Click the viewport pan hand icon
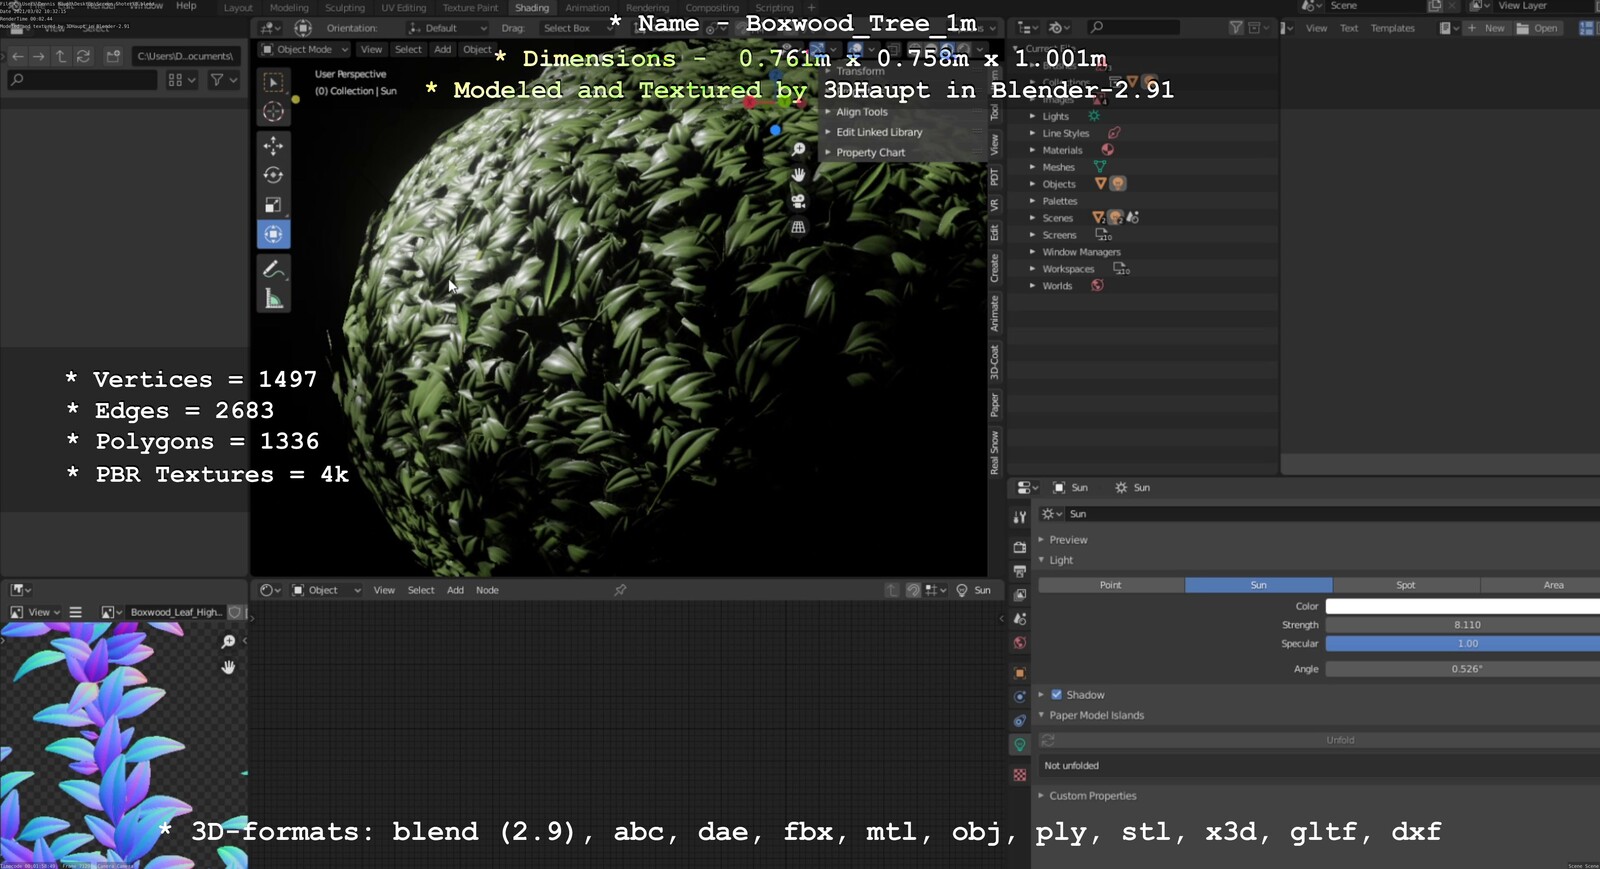Screen dimensions: 1600x869 [798, 175]
